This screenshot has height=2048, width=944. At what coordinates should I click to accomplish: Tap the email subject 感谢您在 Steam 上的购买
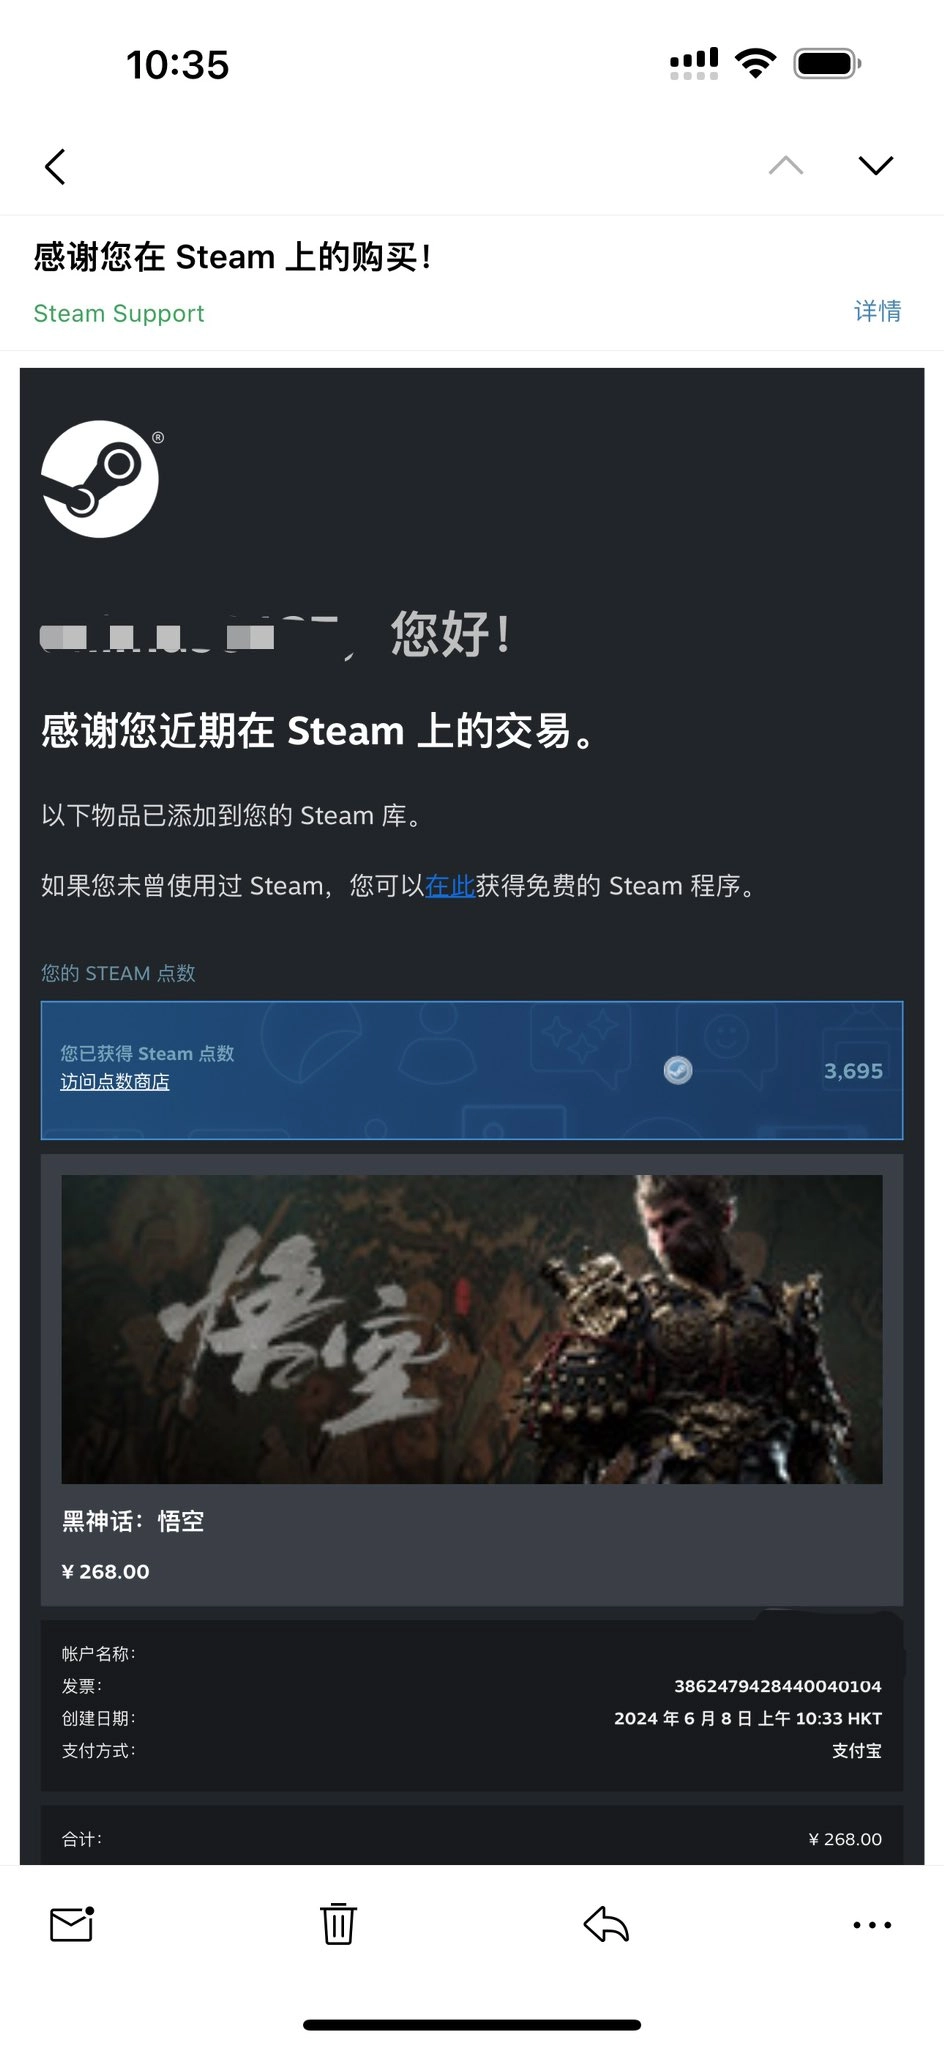pyautogui.click(x=233, y=257)
